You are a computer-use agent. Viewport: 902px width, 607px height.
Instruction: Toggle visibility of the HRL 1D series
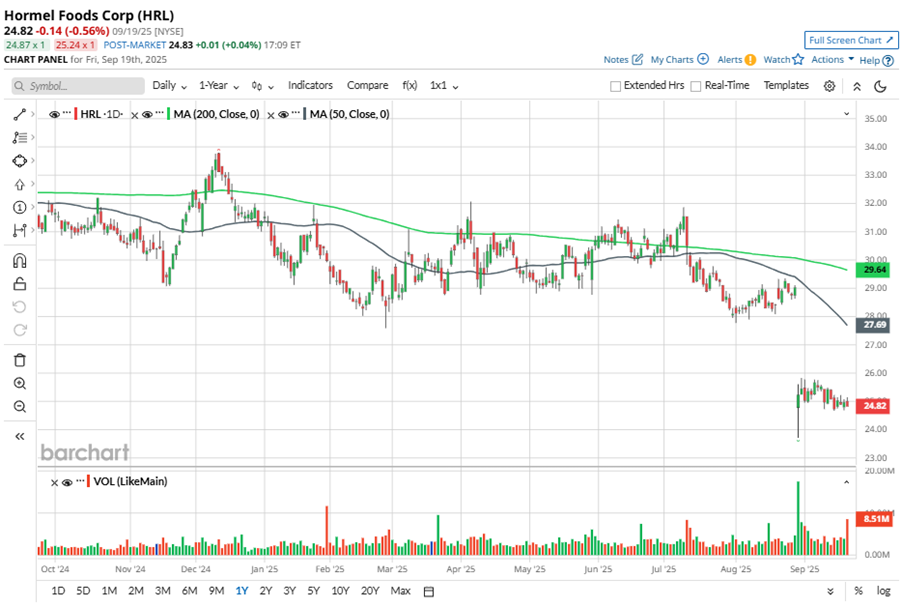coord(54,114)
